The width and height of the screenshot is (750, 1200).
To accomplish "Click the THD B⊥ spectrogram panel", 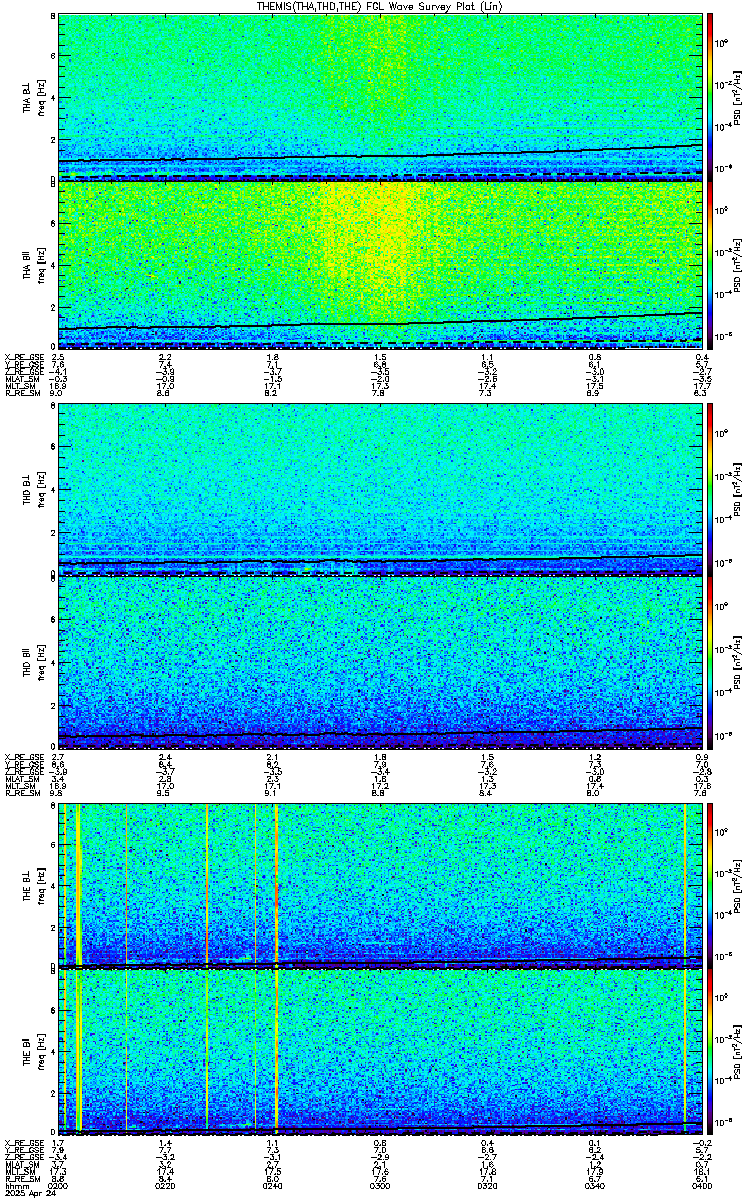I will tap(381, 489).
